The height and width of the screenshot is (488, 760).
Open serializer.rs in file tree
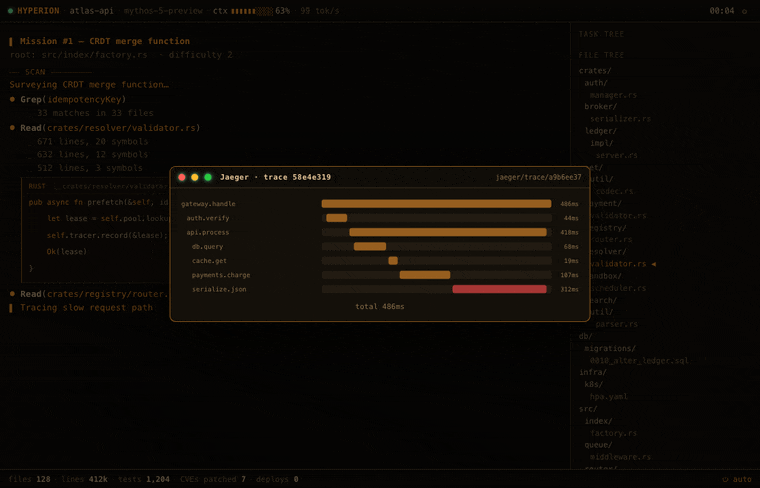tap(620, 119)
